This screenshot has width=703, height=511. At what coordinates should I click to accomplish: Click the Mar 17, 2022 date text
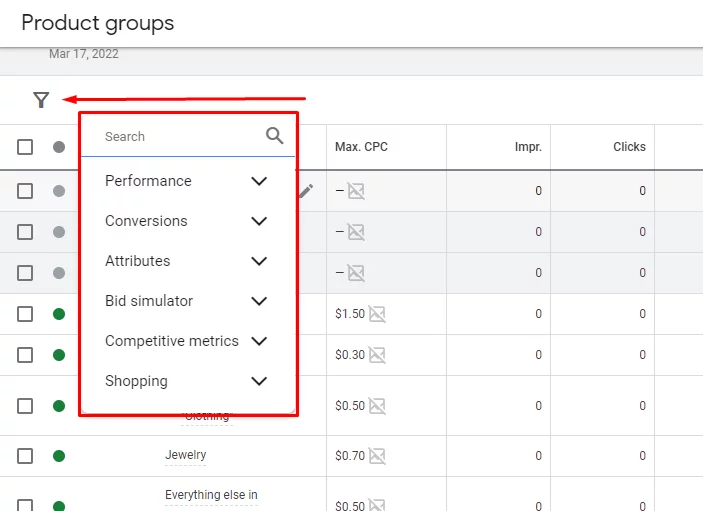click(x=84, y=54)
